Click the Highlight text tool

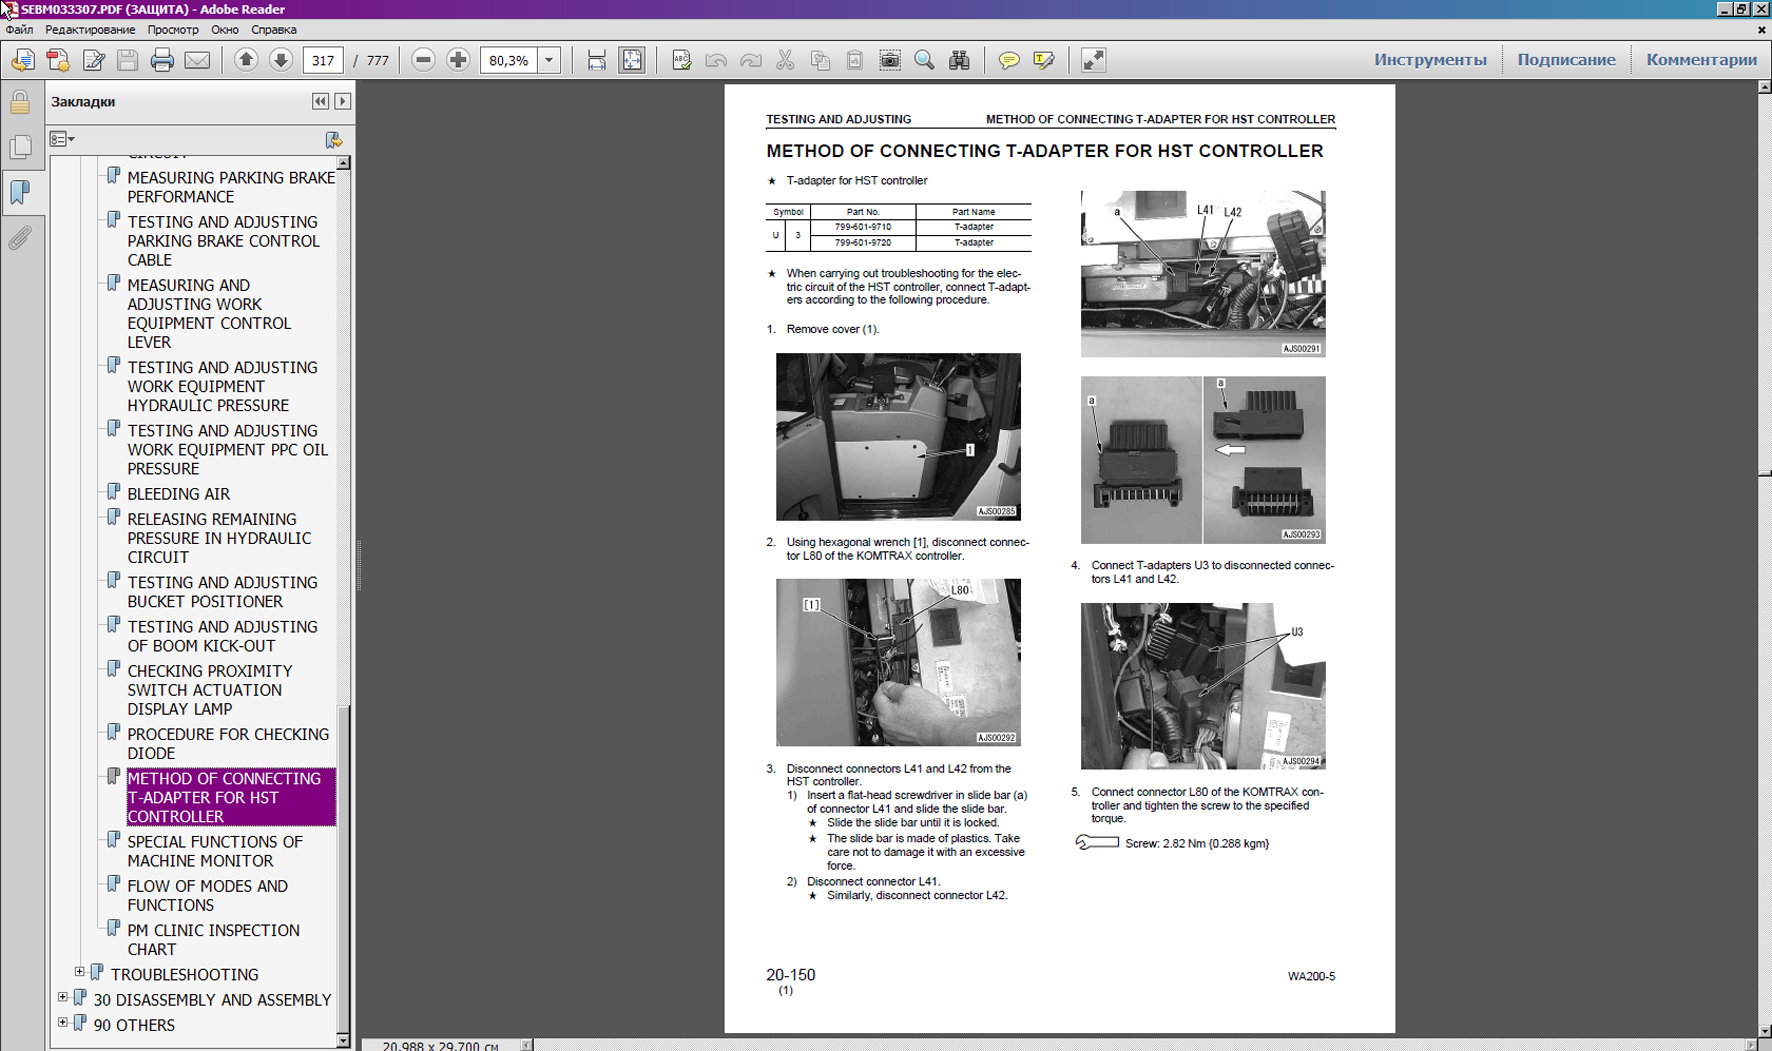(x=1044, y=61)
